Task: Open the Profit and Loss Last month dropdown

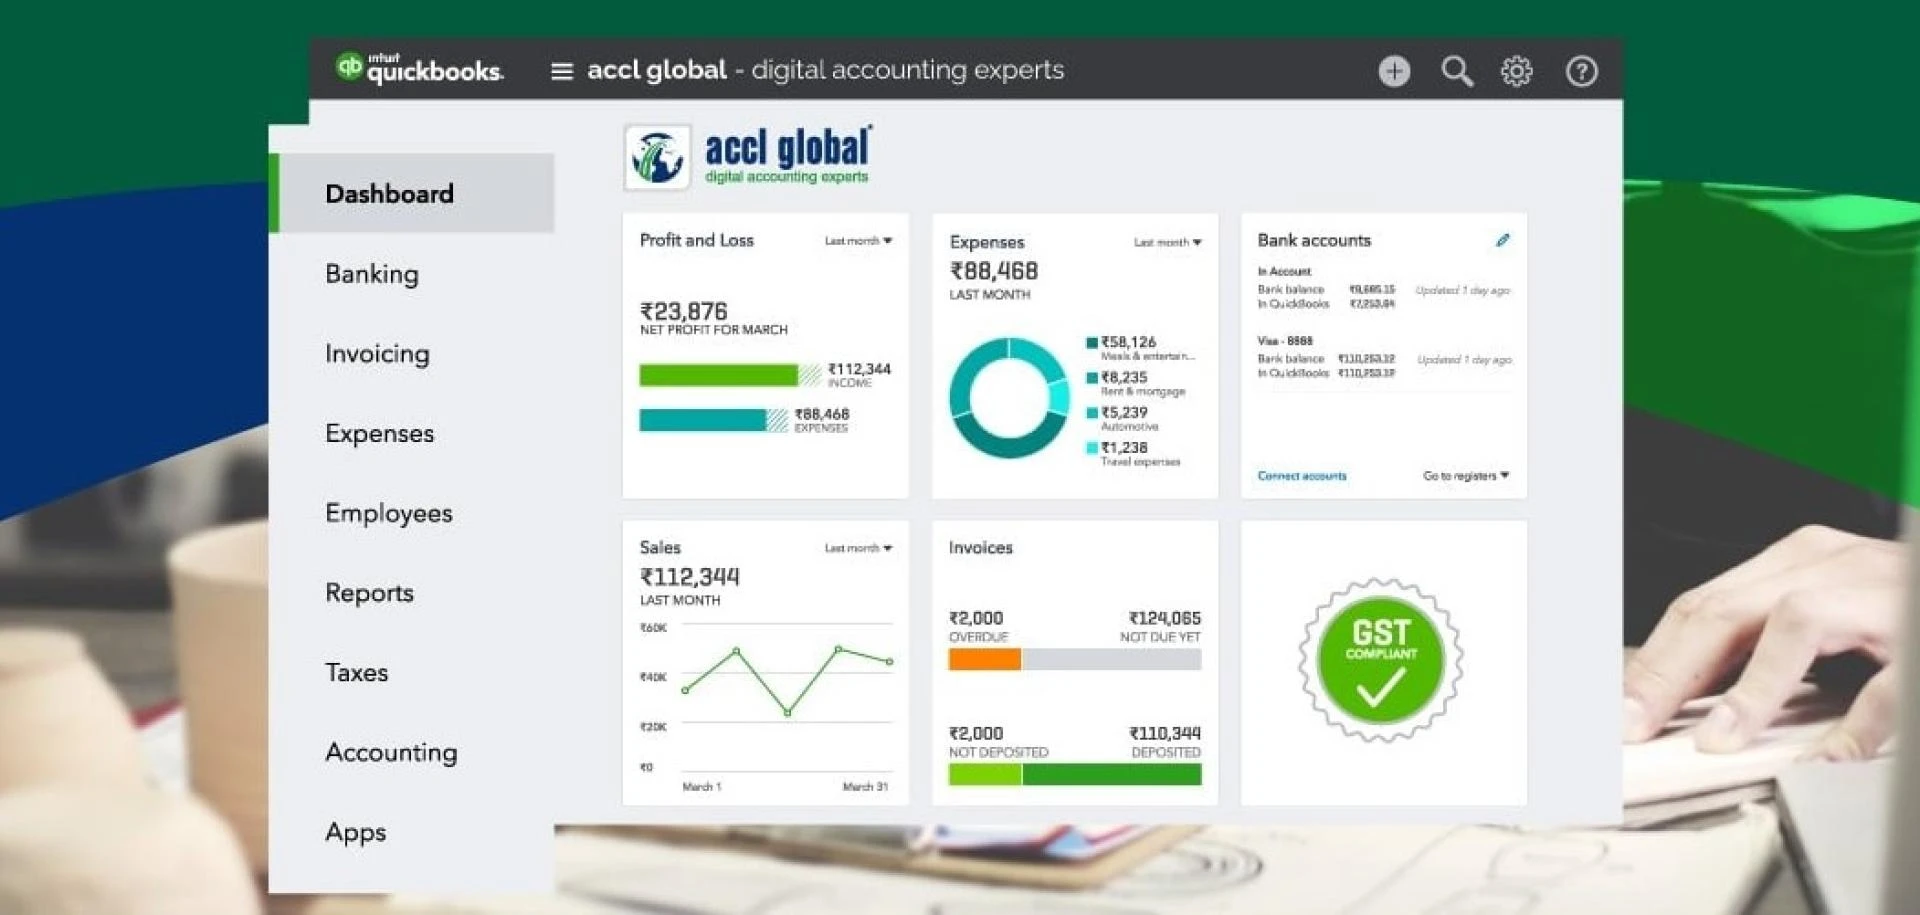Action: [856, 240]
